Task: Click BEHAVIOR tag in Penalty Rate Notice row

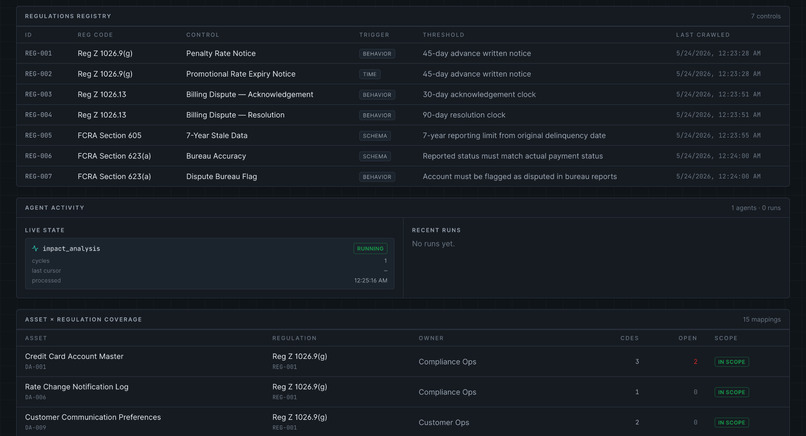Action: coord(377,53)
